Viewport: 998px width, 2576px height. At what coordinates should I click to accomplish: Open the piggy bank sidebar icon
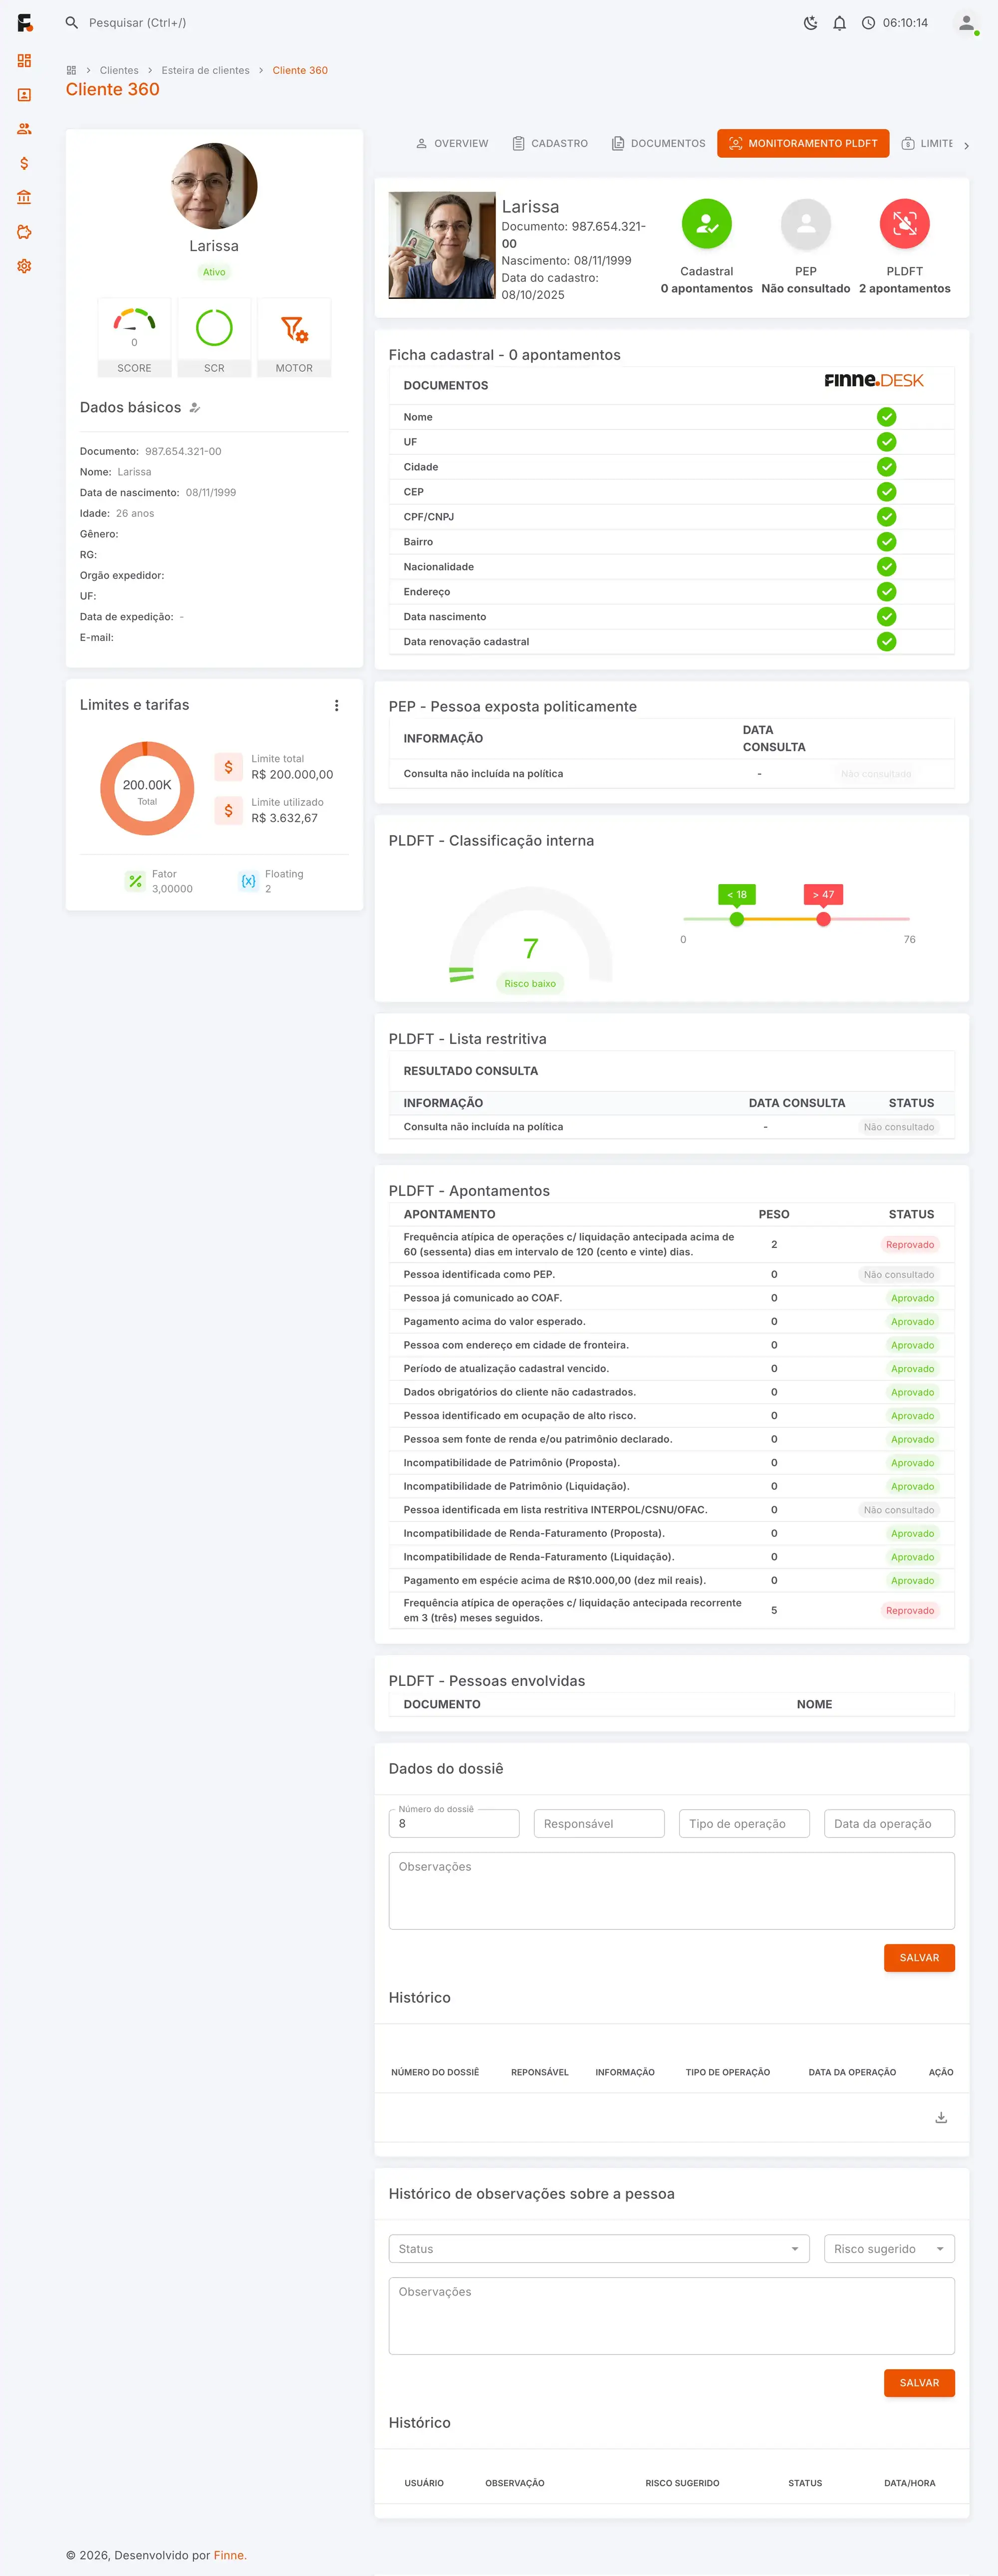(24, 232)
